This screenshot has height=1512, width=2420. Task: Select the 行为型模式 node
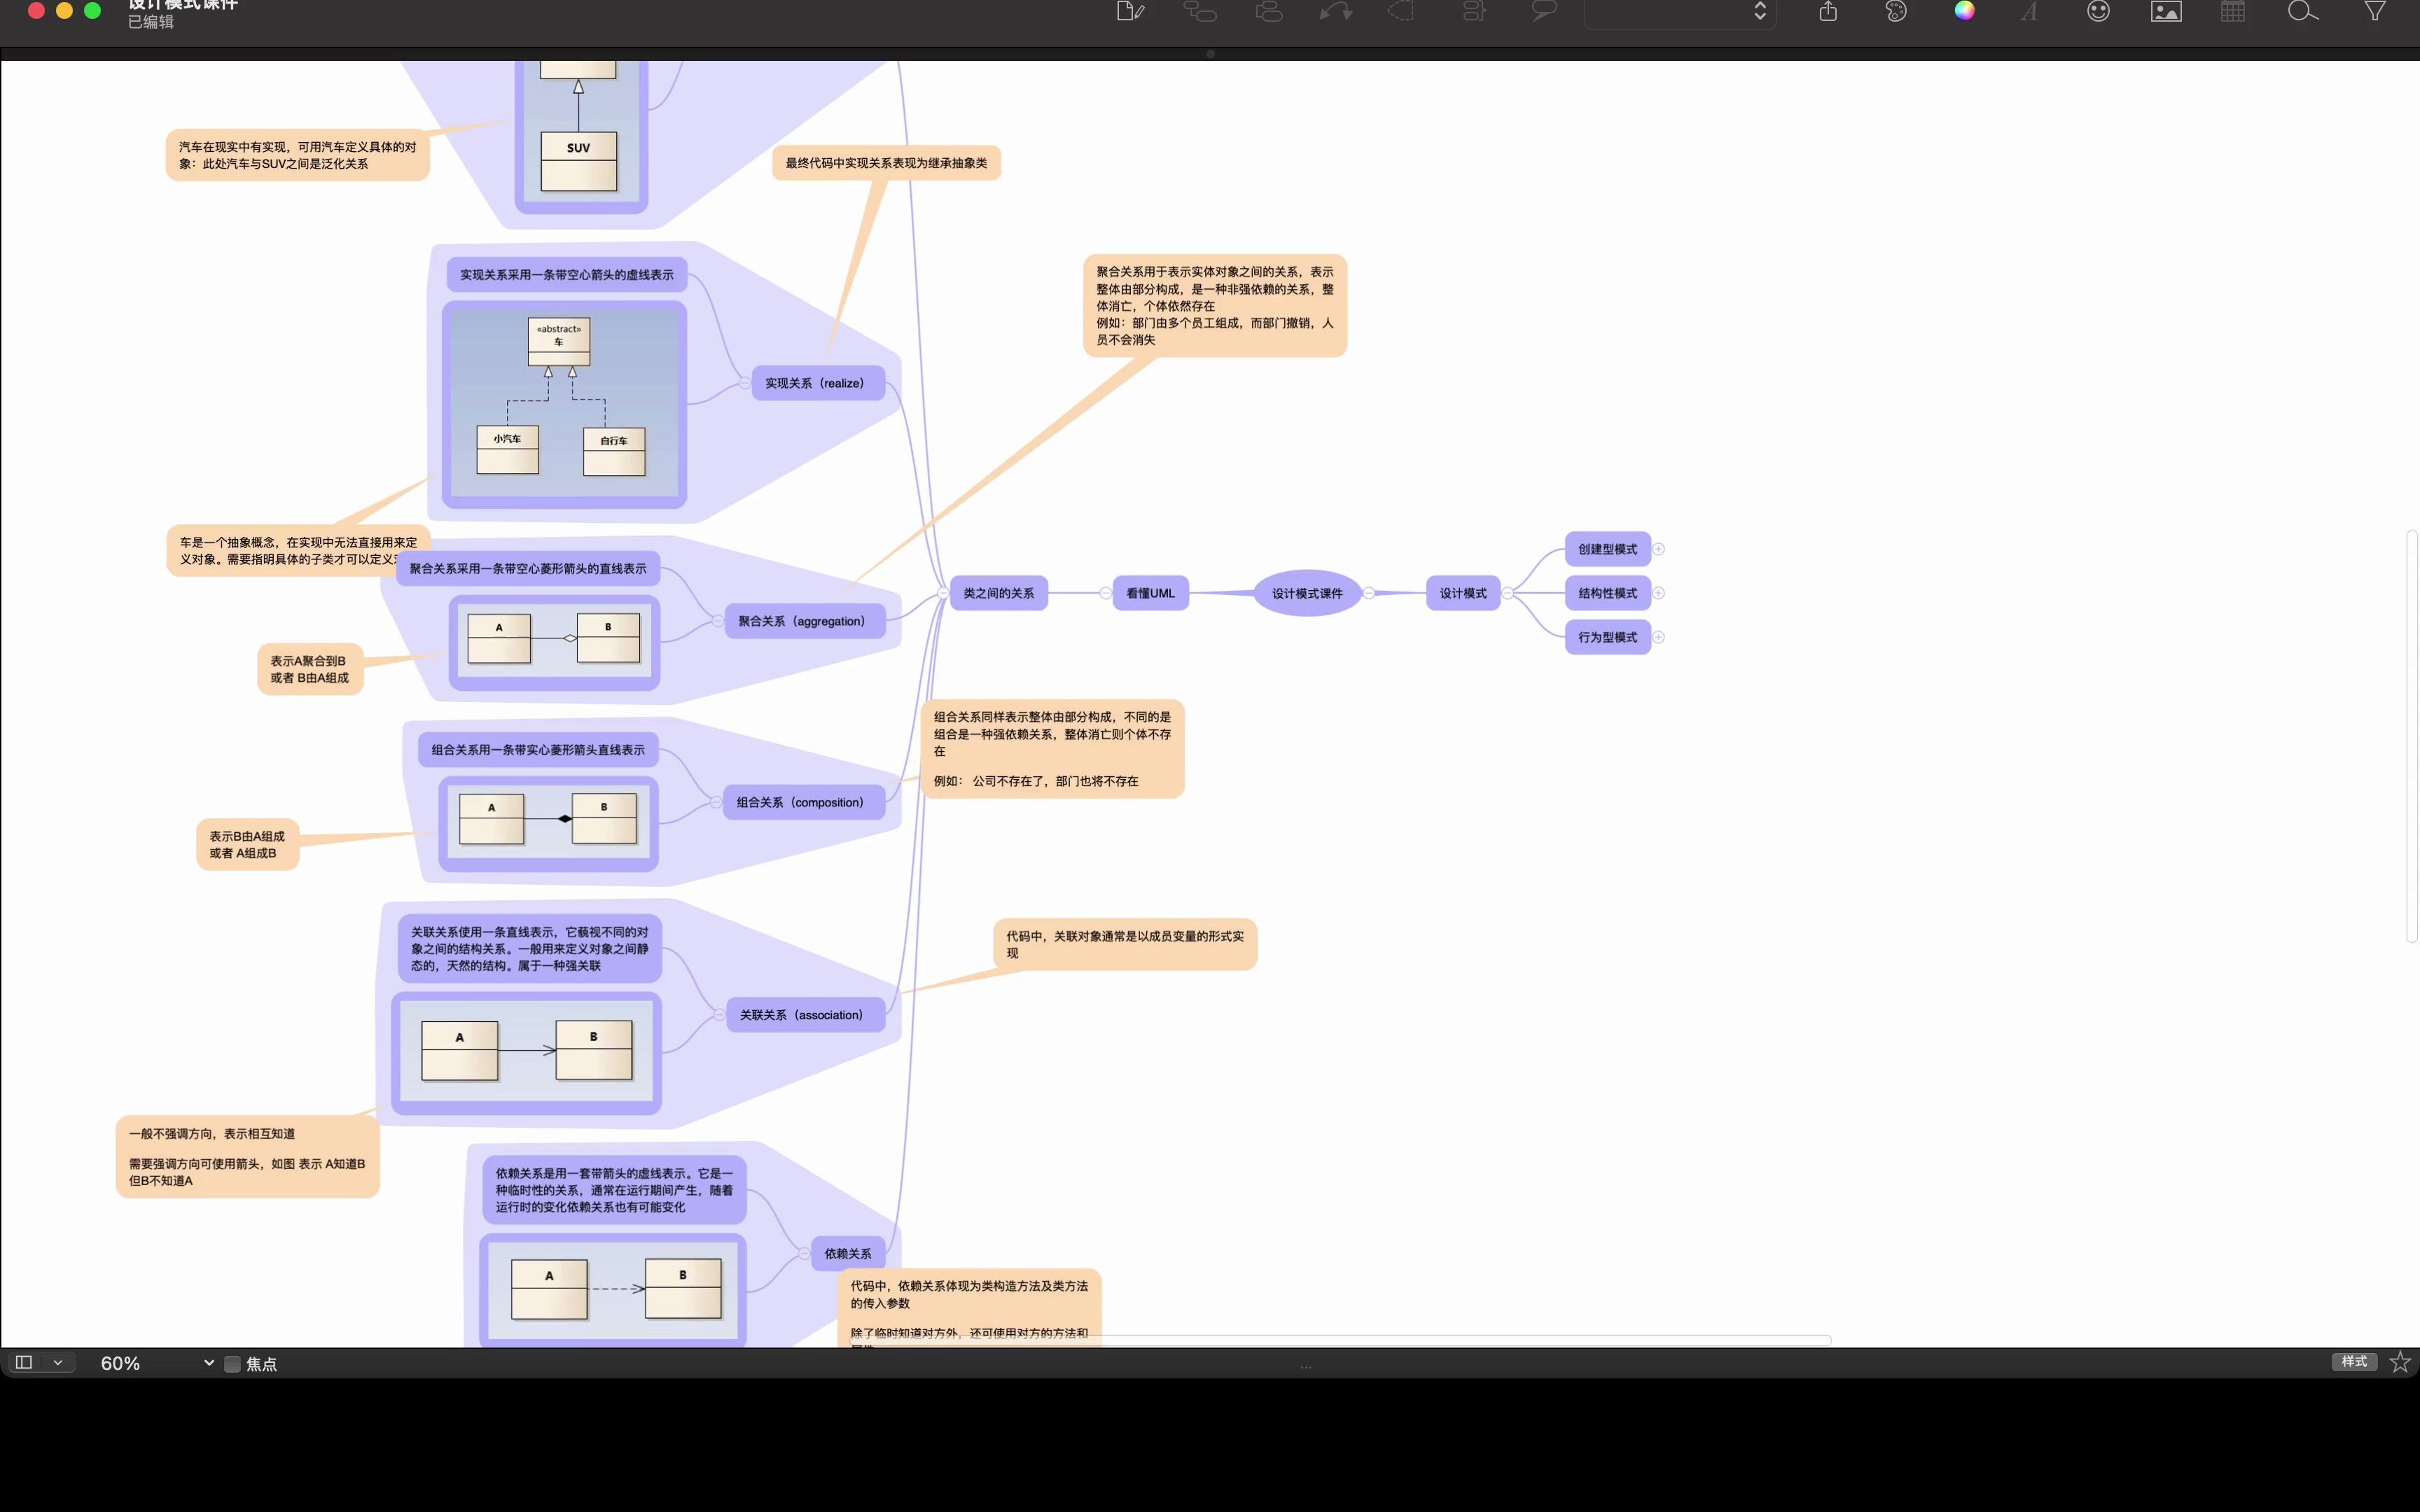tap(1607, 637)
